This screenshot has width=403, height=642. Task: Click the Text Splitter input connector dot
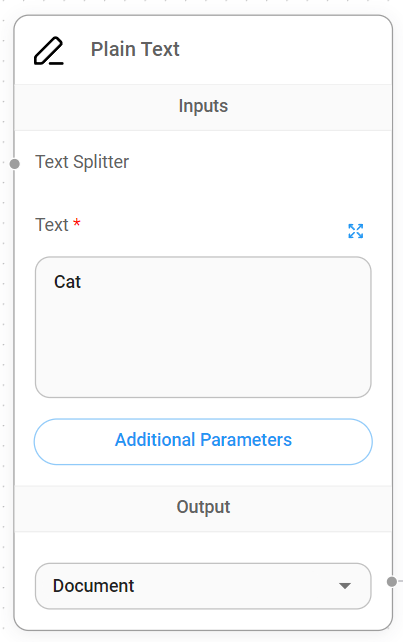pos(15,164)
